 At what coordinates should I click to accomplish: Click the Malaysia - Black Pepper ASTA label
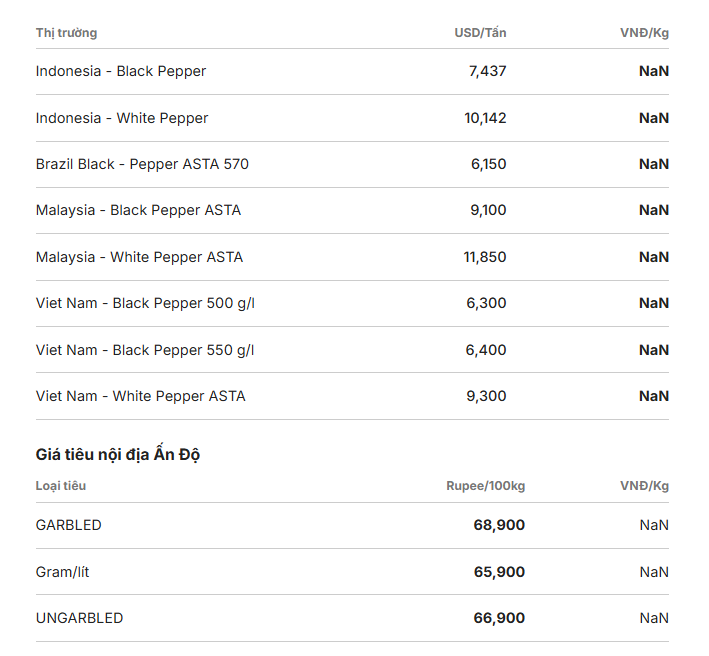click(x=138, y=210)
